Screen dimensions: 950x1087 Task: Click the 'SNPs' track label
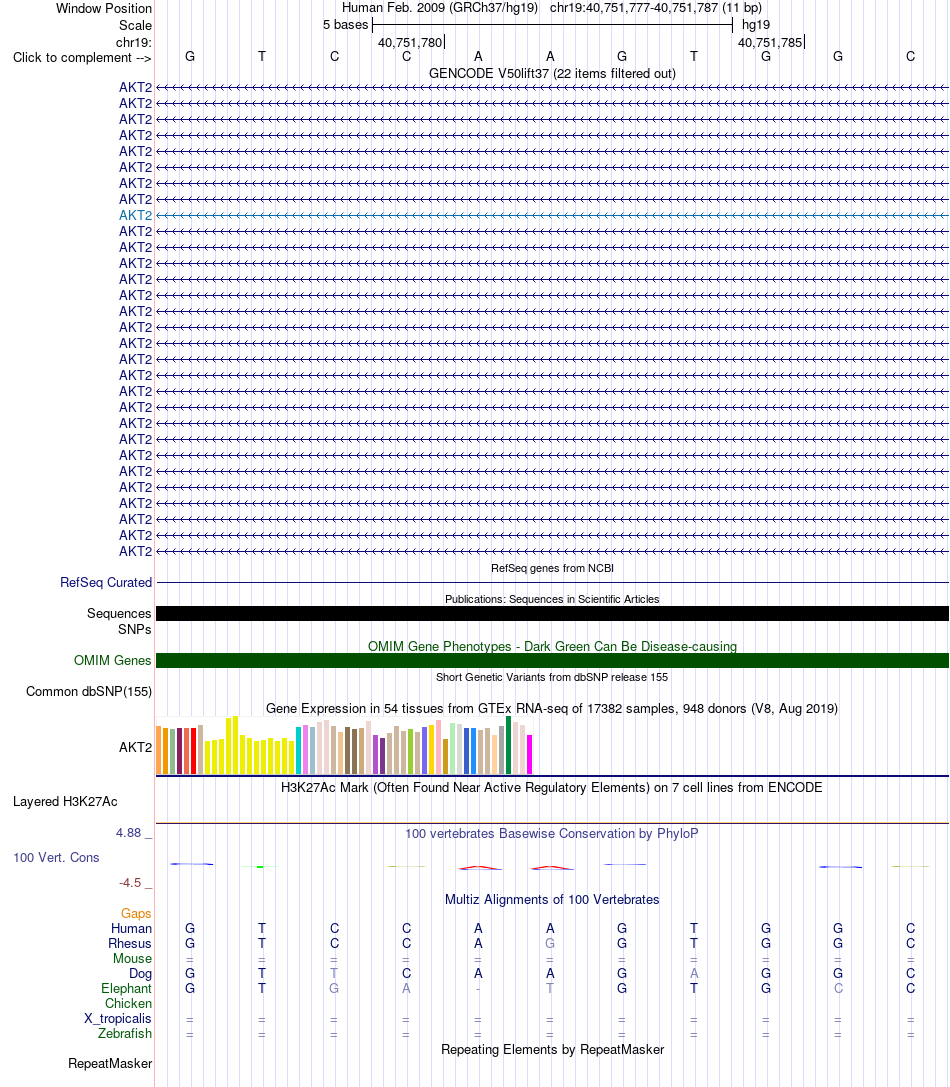(x=135, y=629)
